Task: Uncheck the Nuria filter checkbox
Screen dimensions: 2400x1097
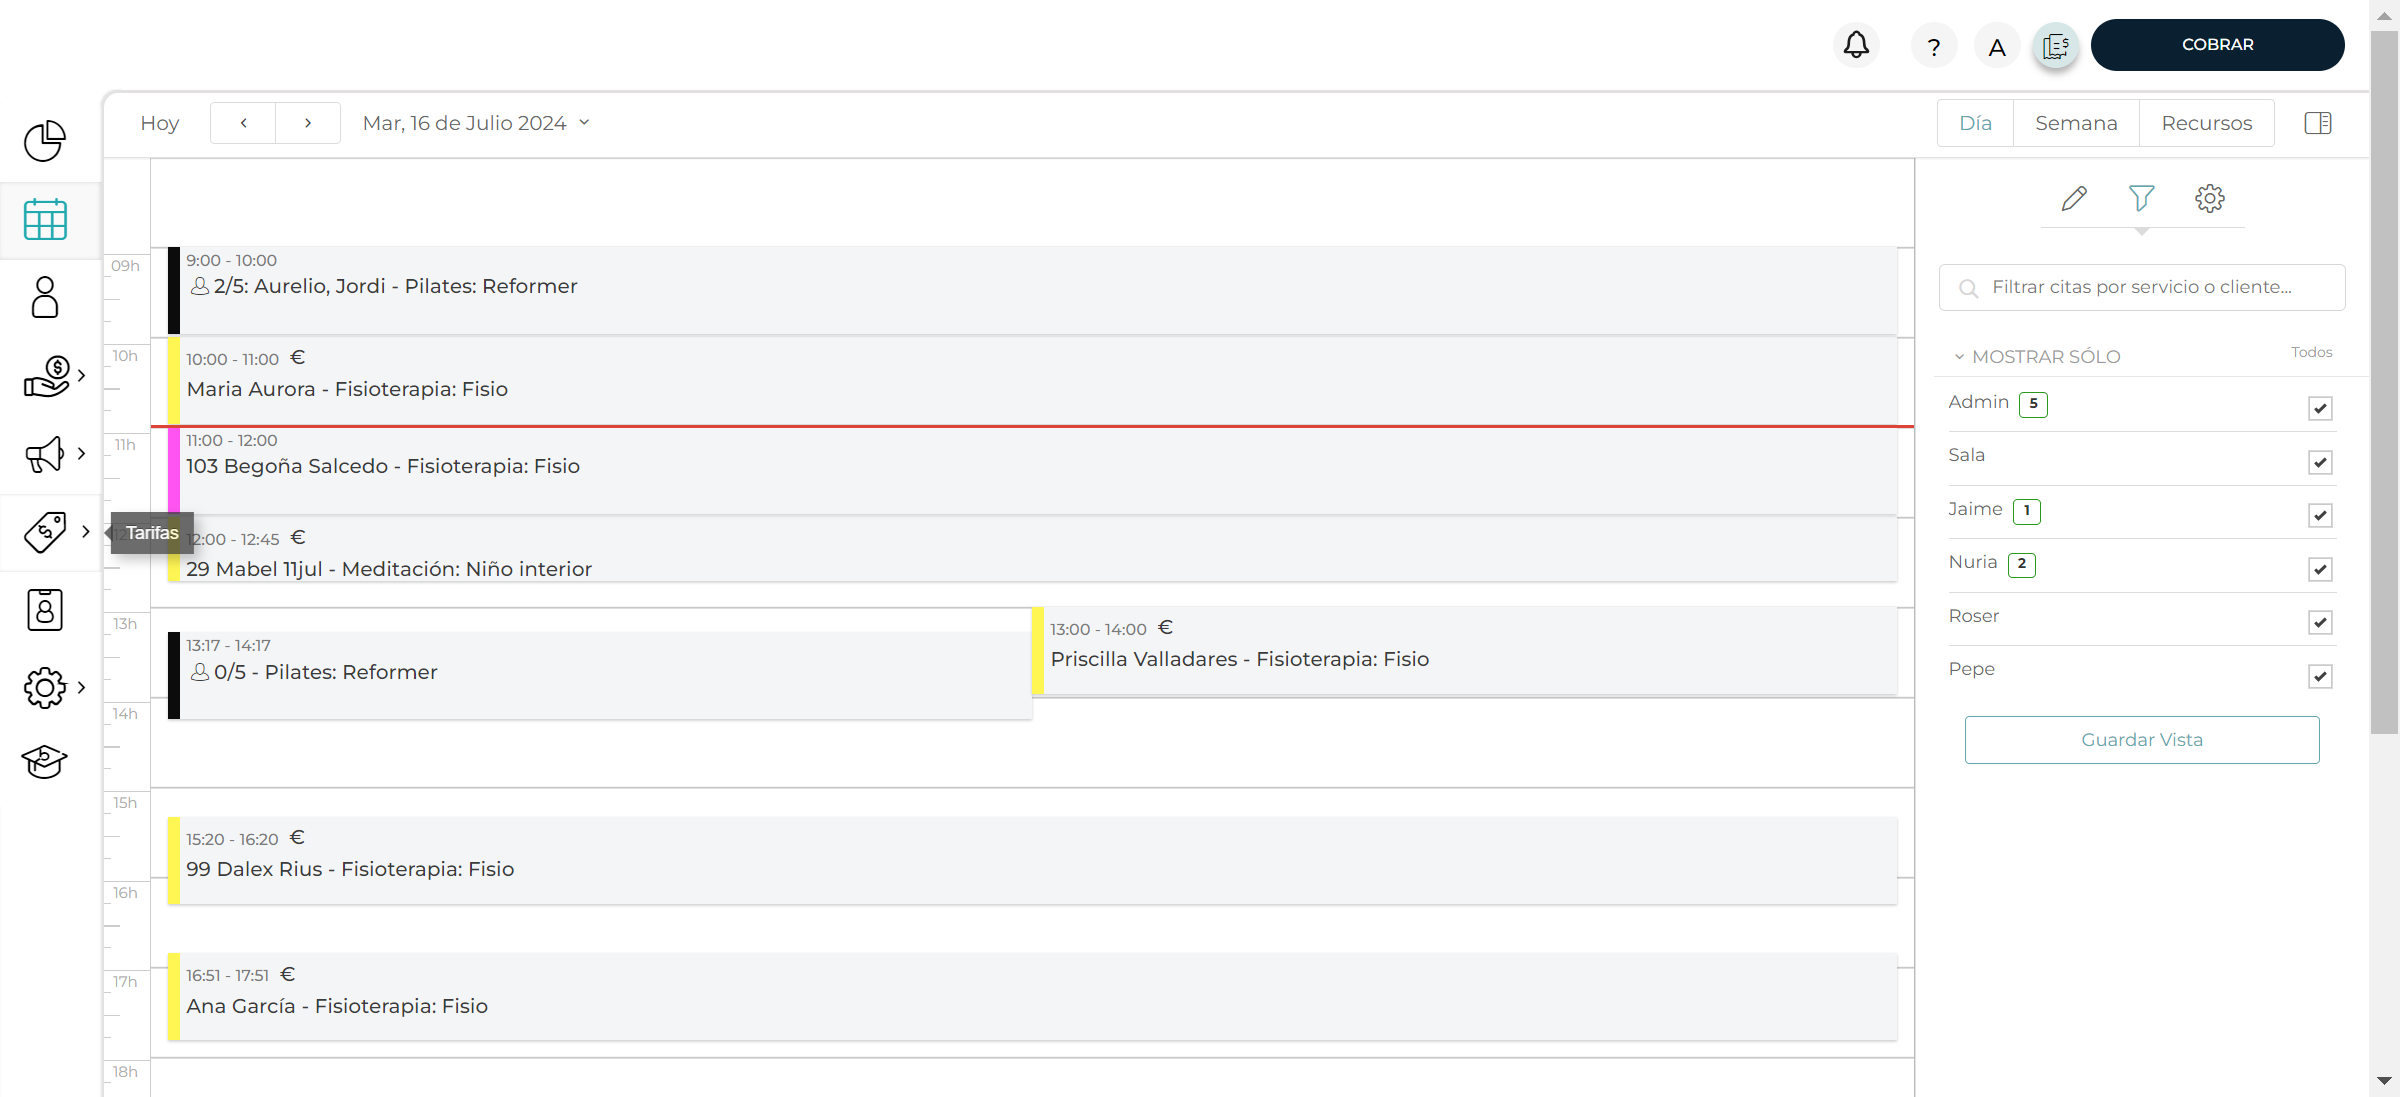Action: (x=2320, y=569)
